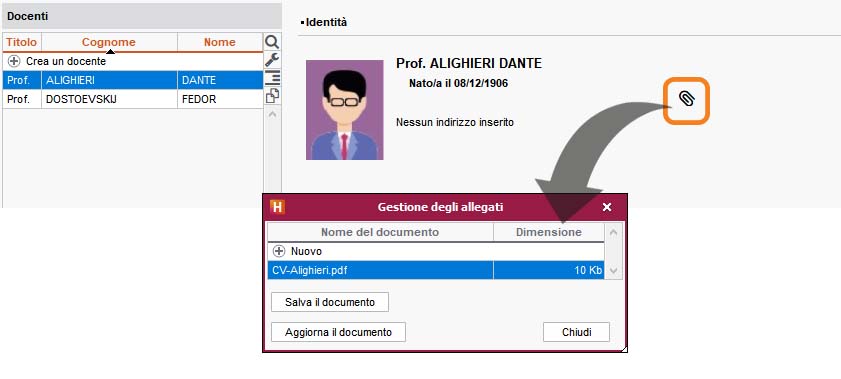Screen dimensions: 841x379
Task: Select the DOSTOEVSKIJ teacher row
Action: [x=132, y=99]
